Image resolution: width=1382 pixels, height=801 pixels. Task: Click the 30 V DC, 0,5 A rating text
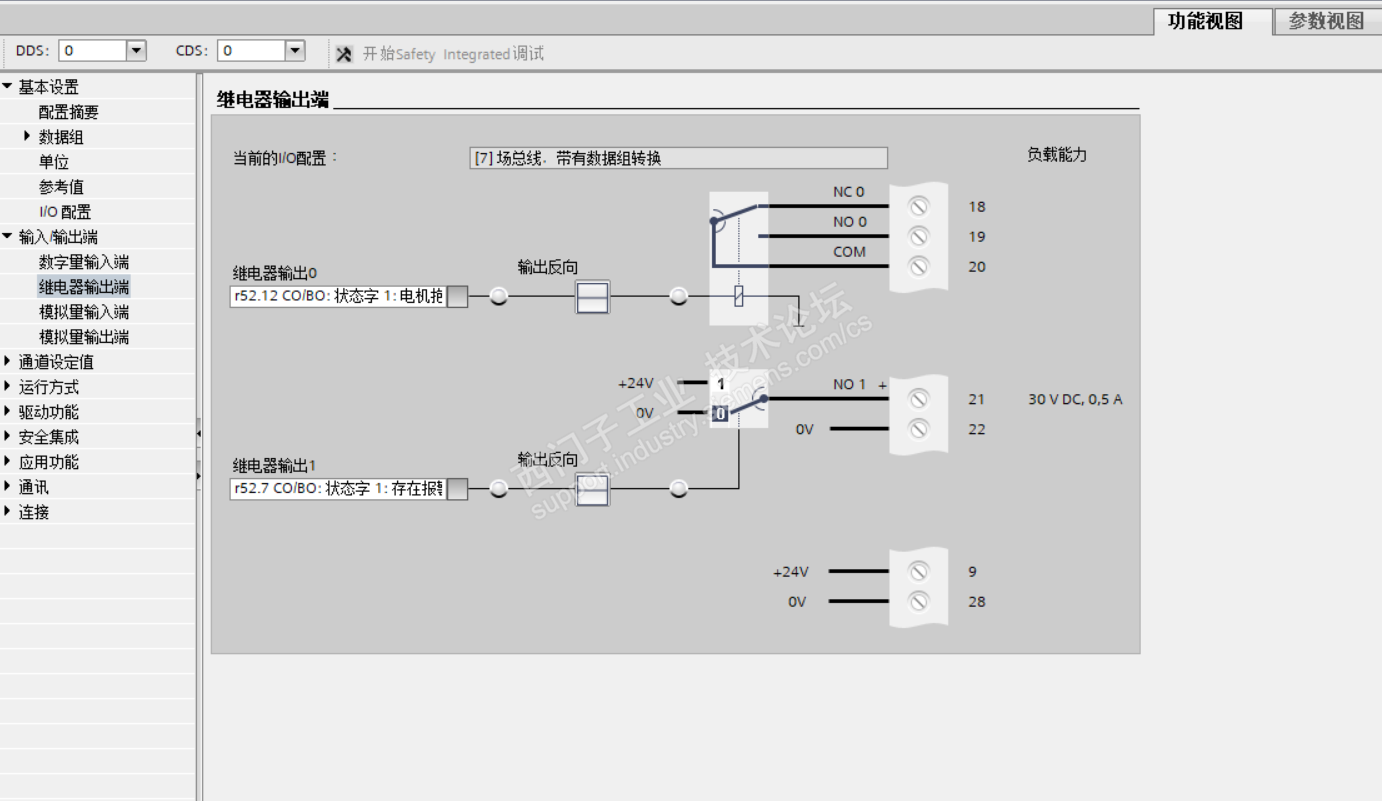click(x=1076, y=400)
